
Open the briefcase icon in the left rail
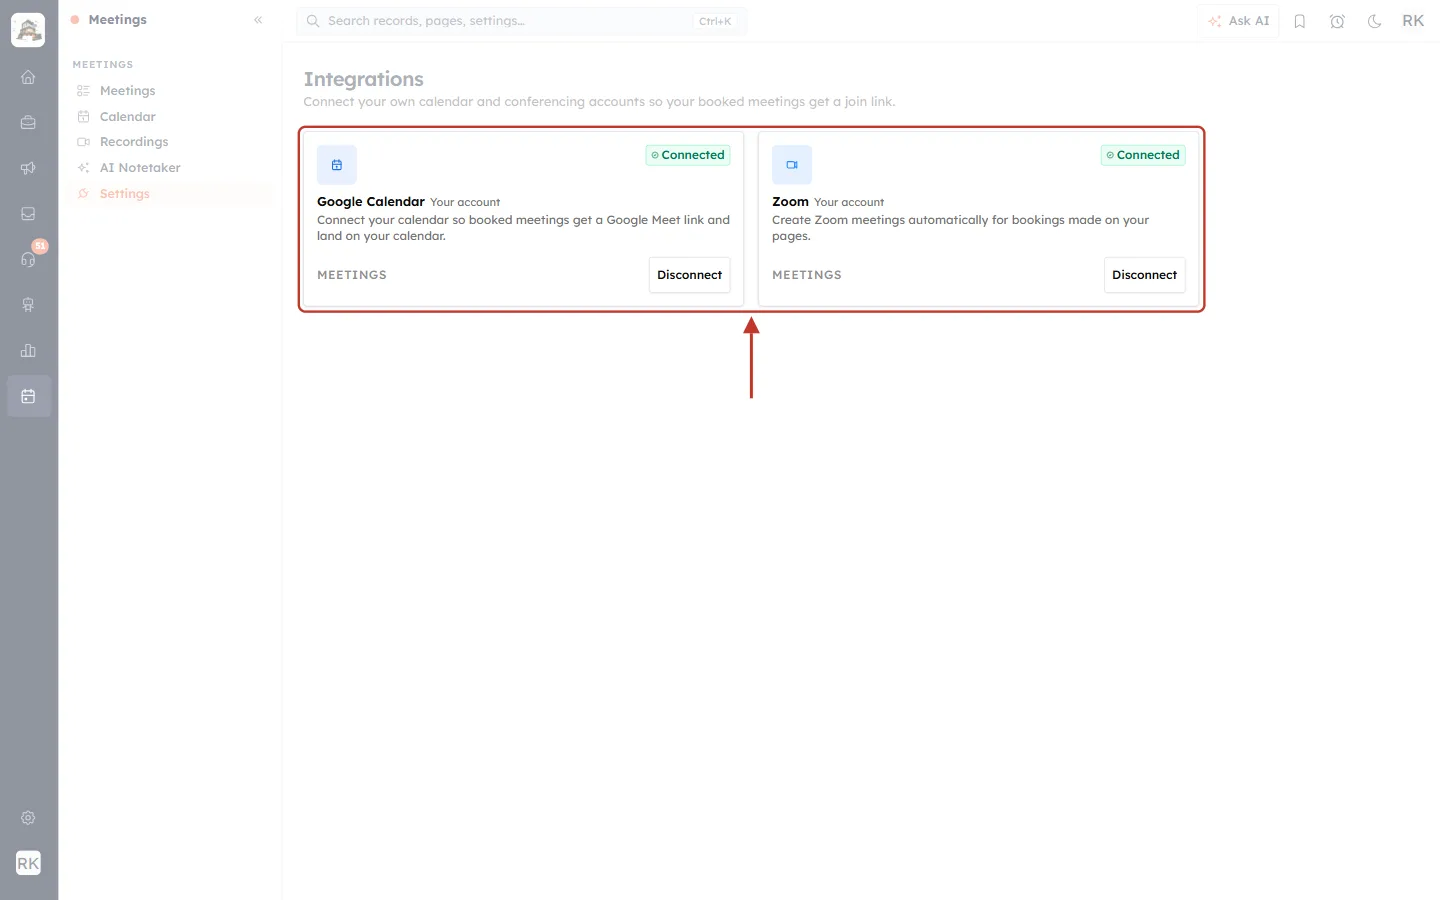pyautogui.click(x=28, y=123)
